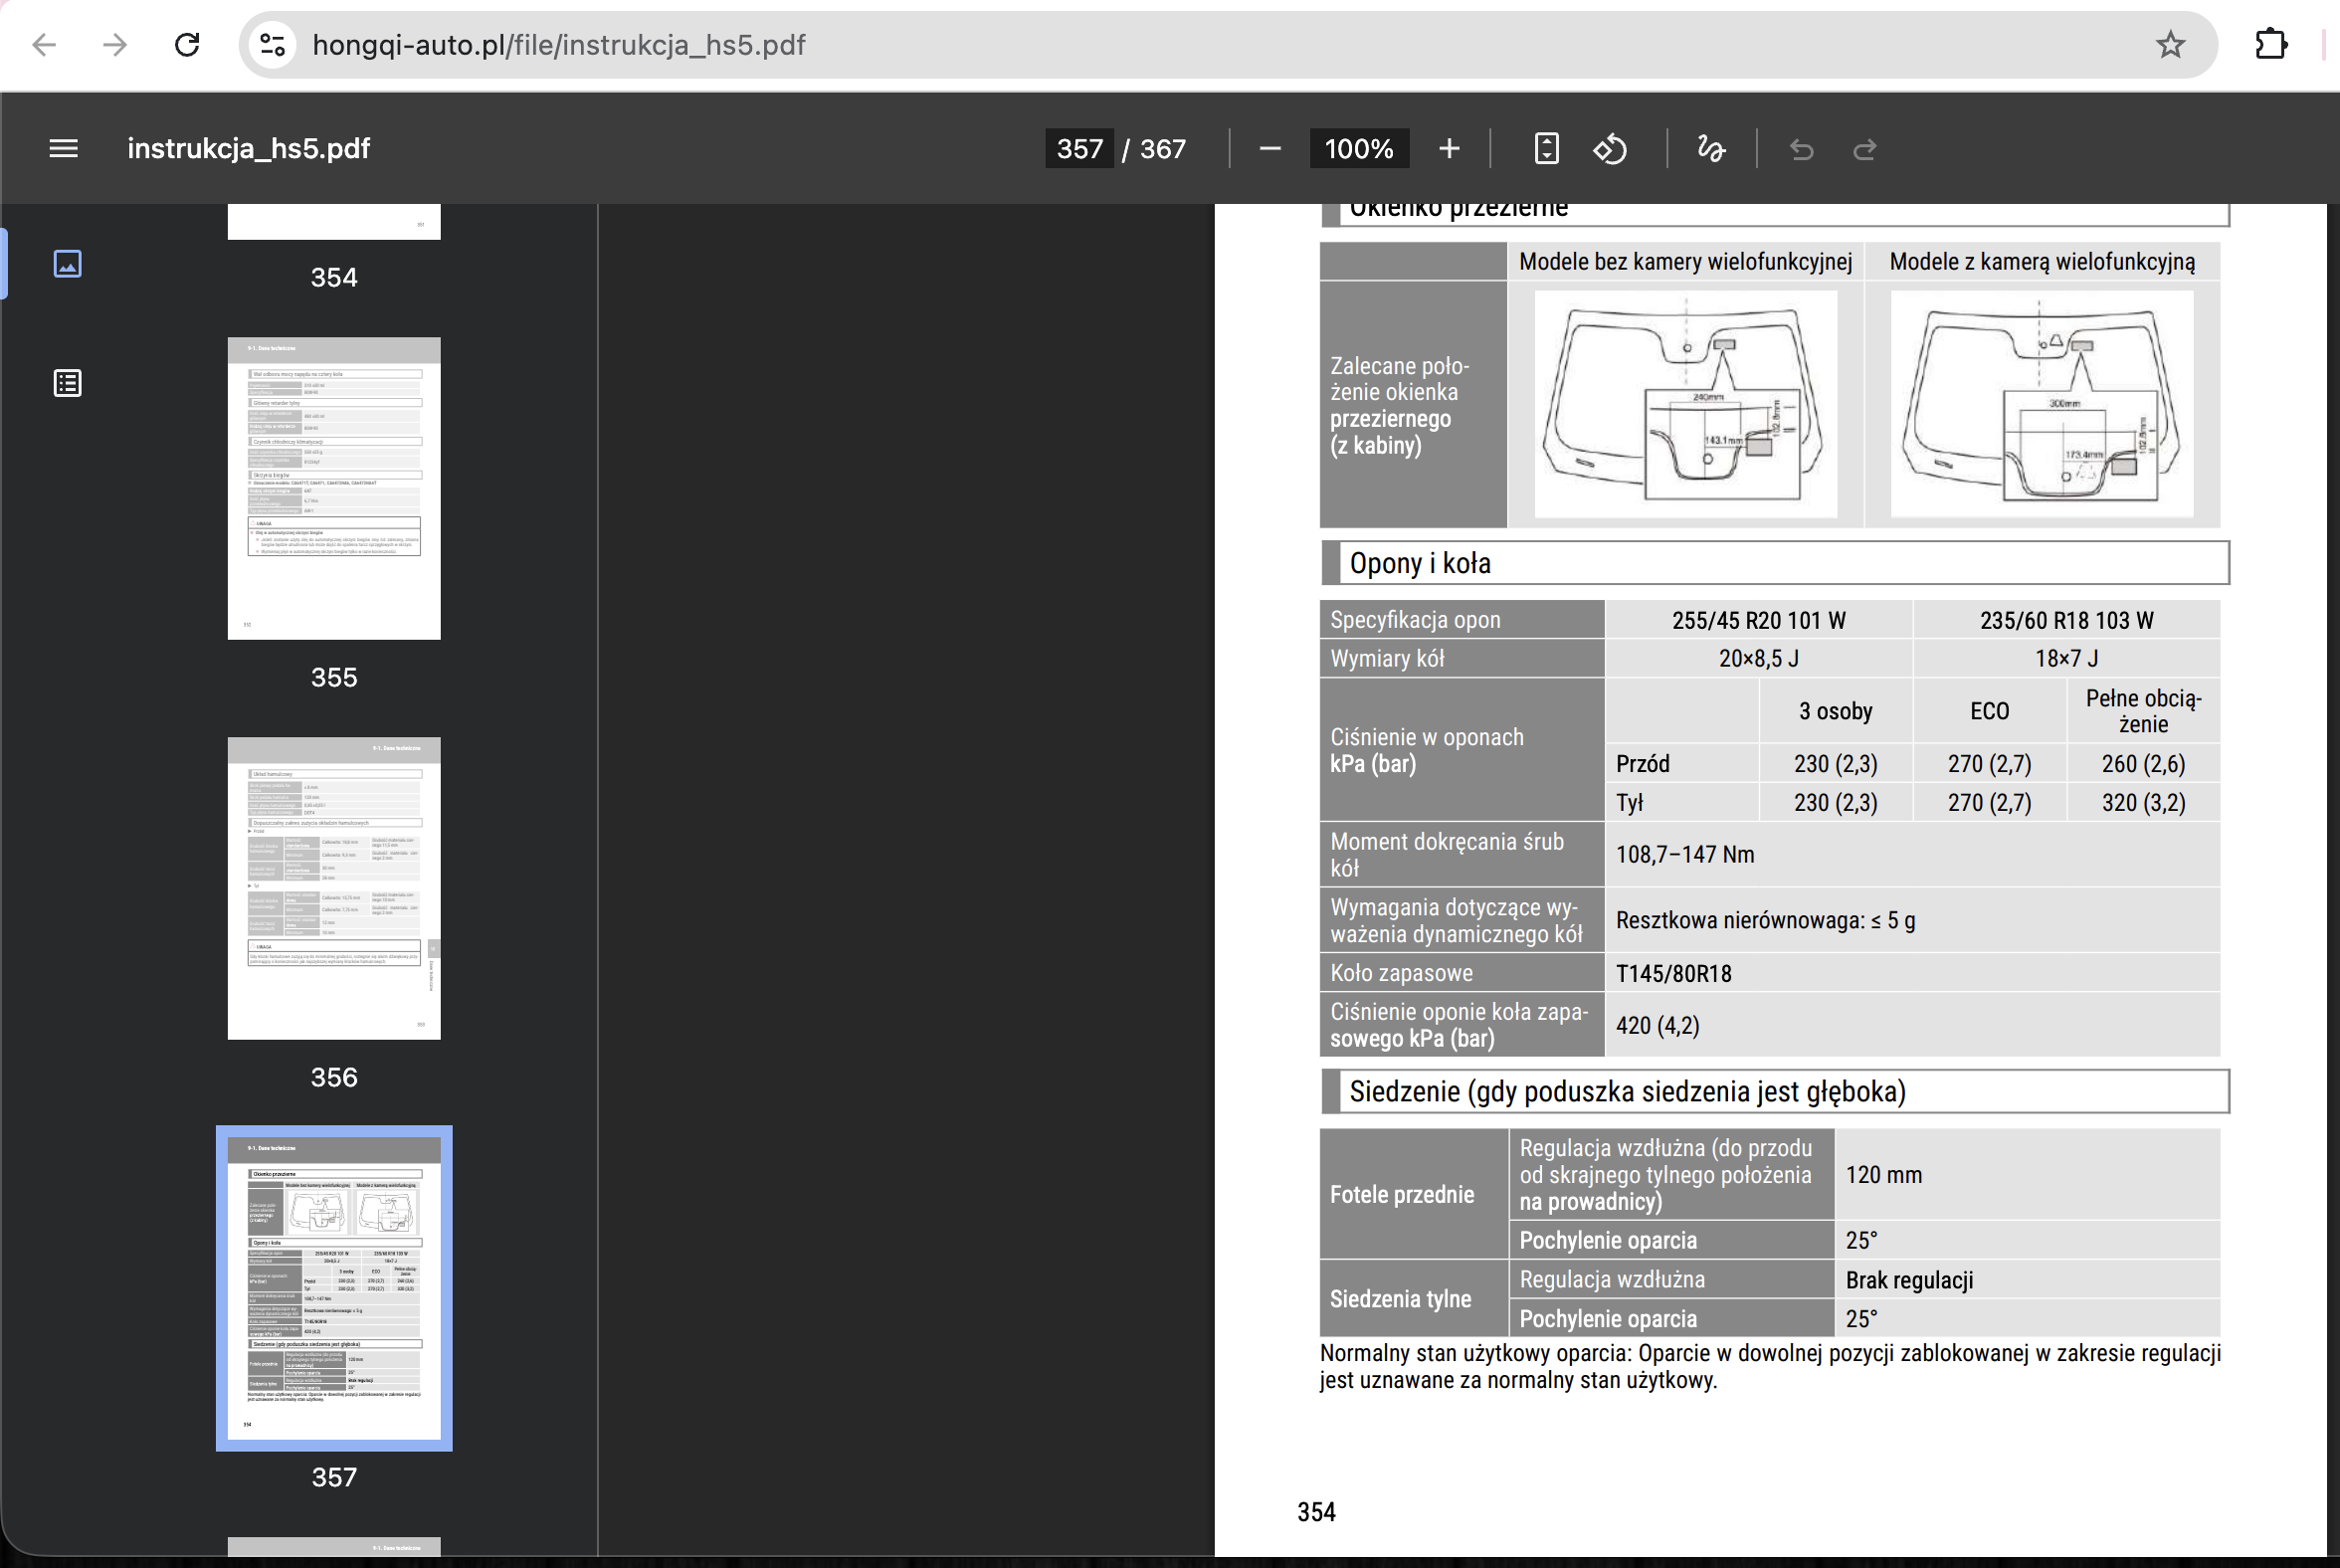This screenshot has height=1568, width=2340.
Task: View site information icon in address bar
Action: click(x=272, y=45)
